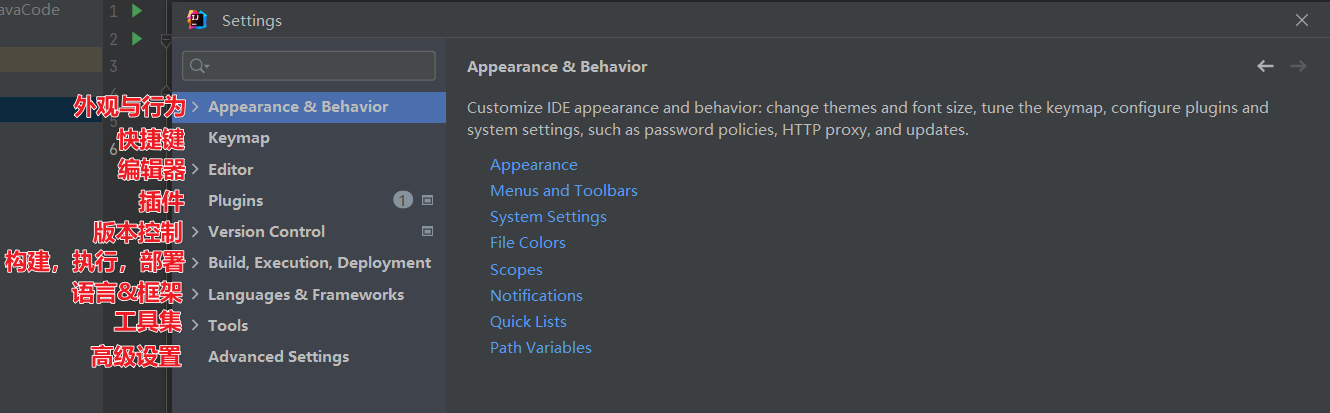Open the Path Variables link

(541, 348)
